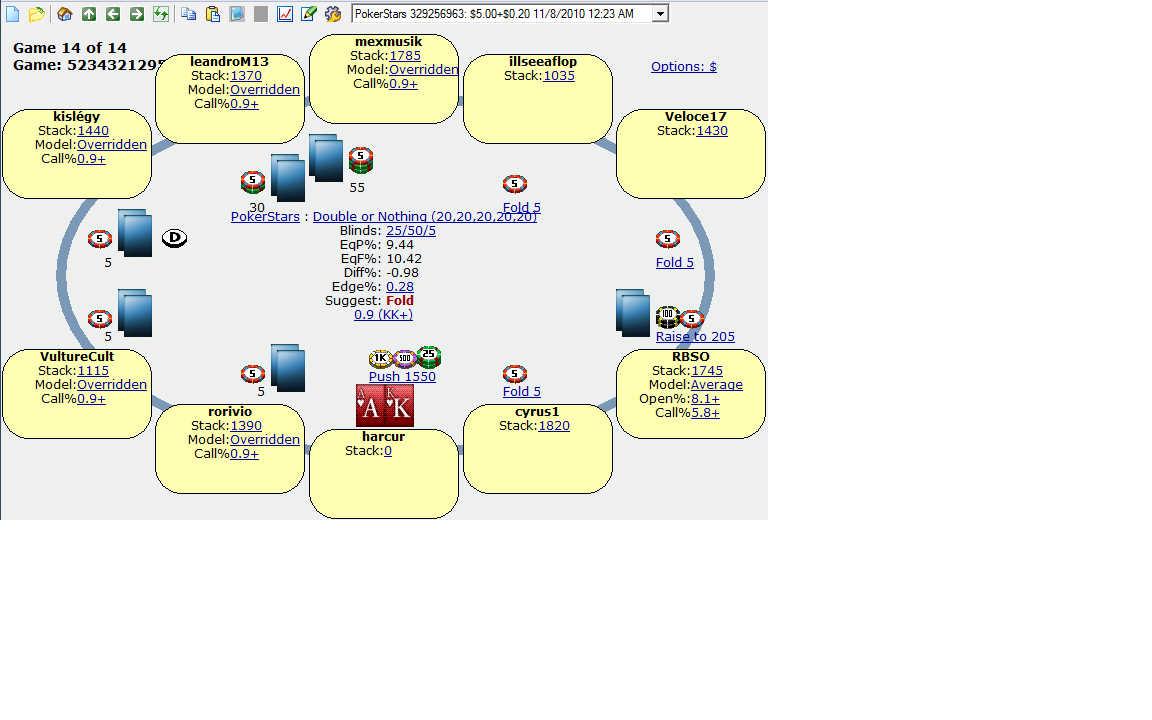
Task: Click the chip labeled 30
Action: (x=253, y=181)
